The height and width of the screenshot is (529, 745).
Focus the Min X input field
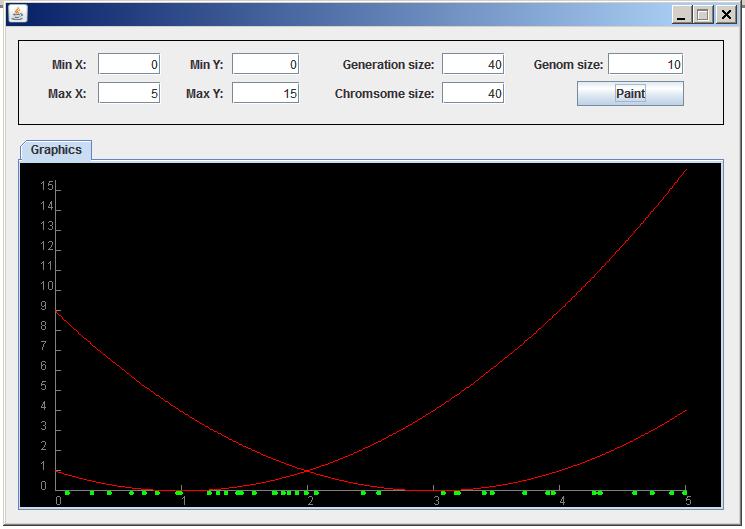pyautogui.click(x=129, y=64)
